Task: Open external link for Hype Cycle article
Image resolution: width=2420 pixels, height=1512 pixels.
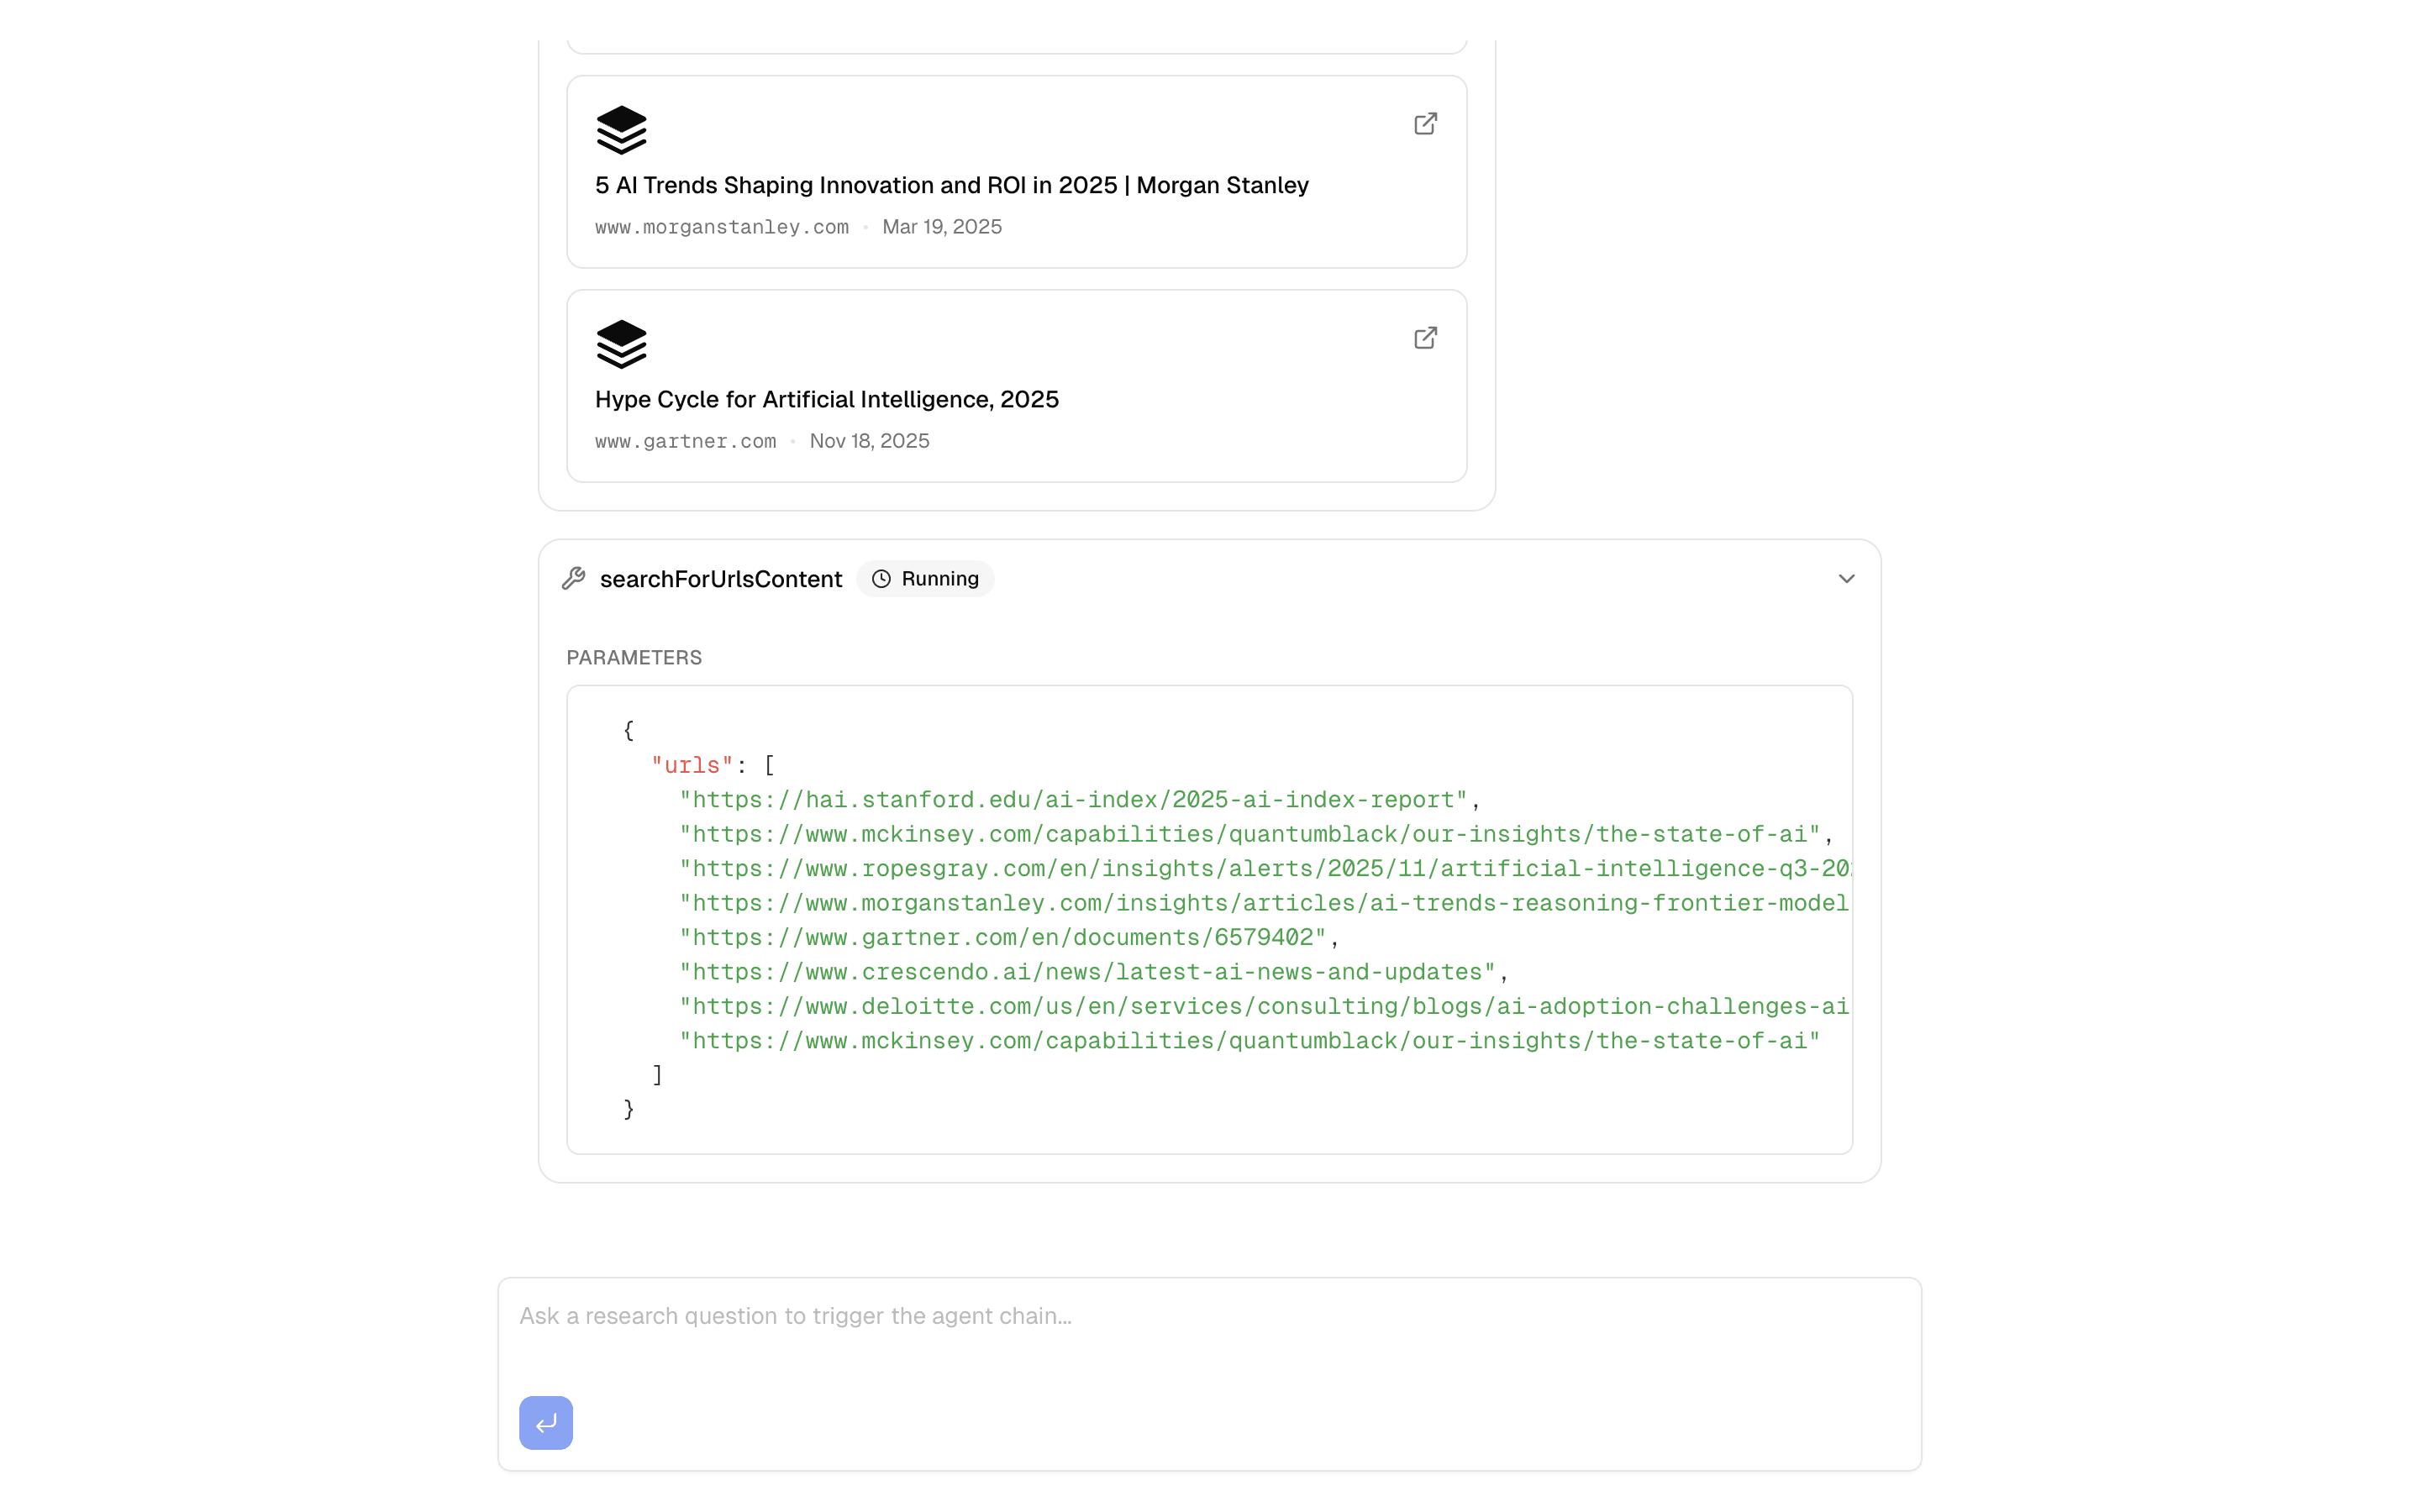Action: pos(1425,338)
